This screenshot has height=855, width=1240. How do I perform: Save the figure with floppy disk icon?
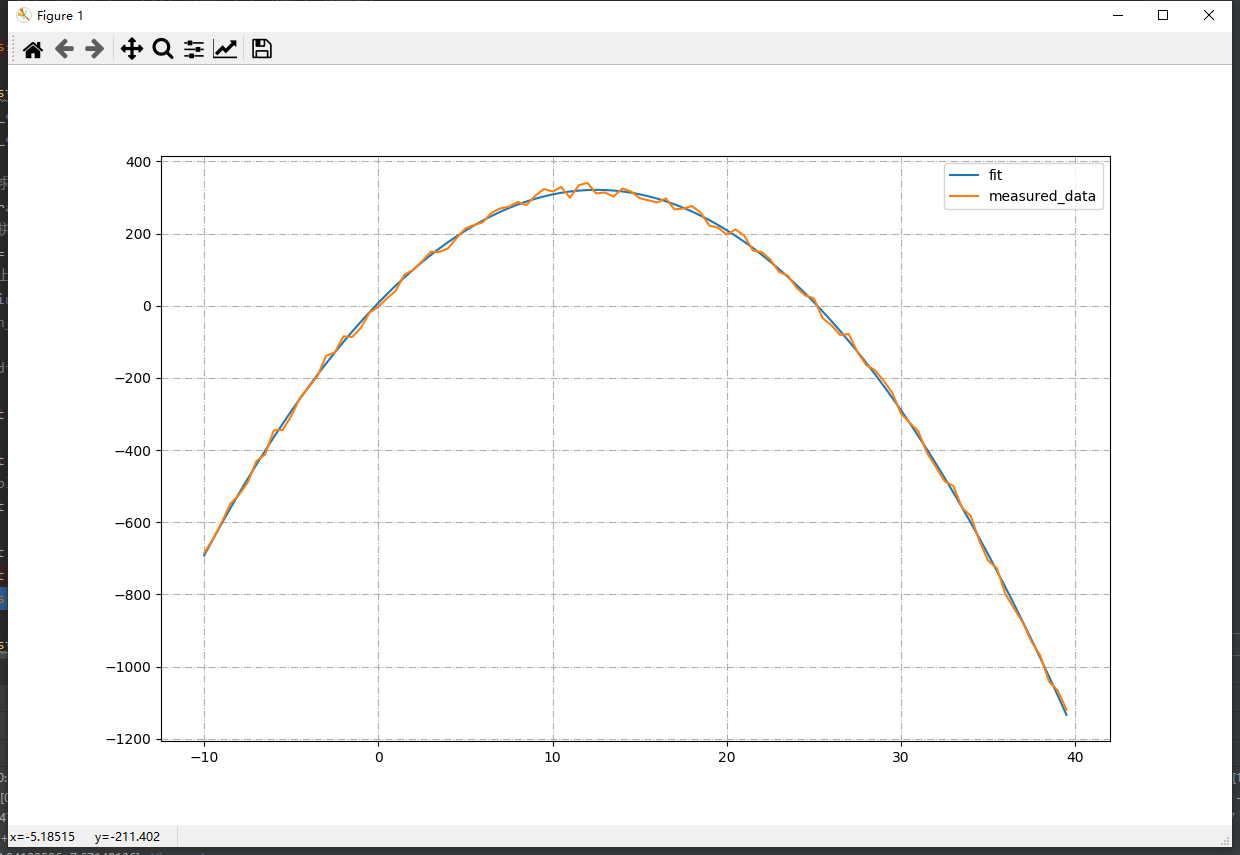[262, 49]
